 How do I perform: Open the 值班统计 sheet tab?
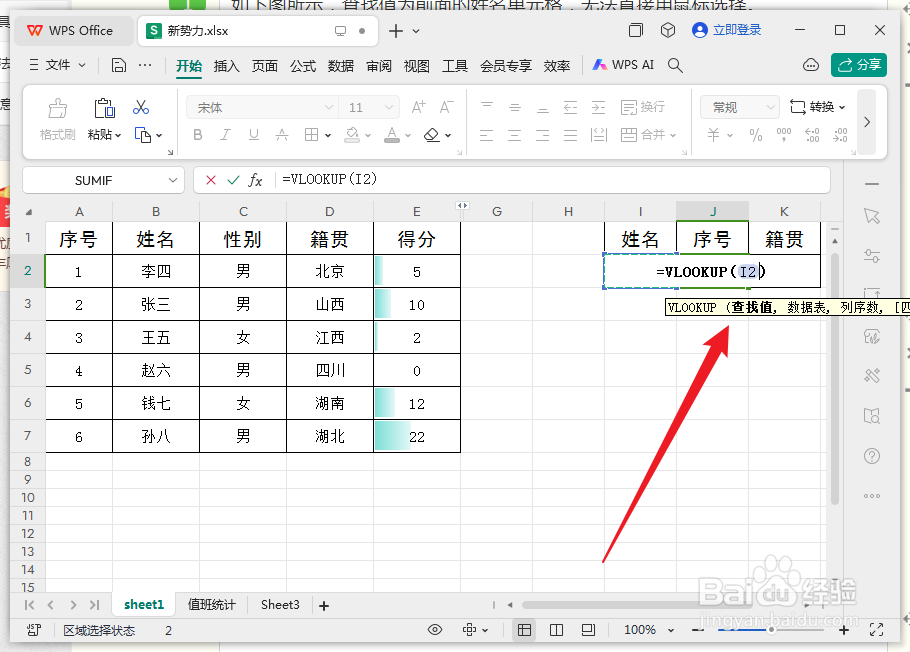pyautogui.click(x=210, y=604)
